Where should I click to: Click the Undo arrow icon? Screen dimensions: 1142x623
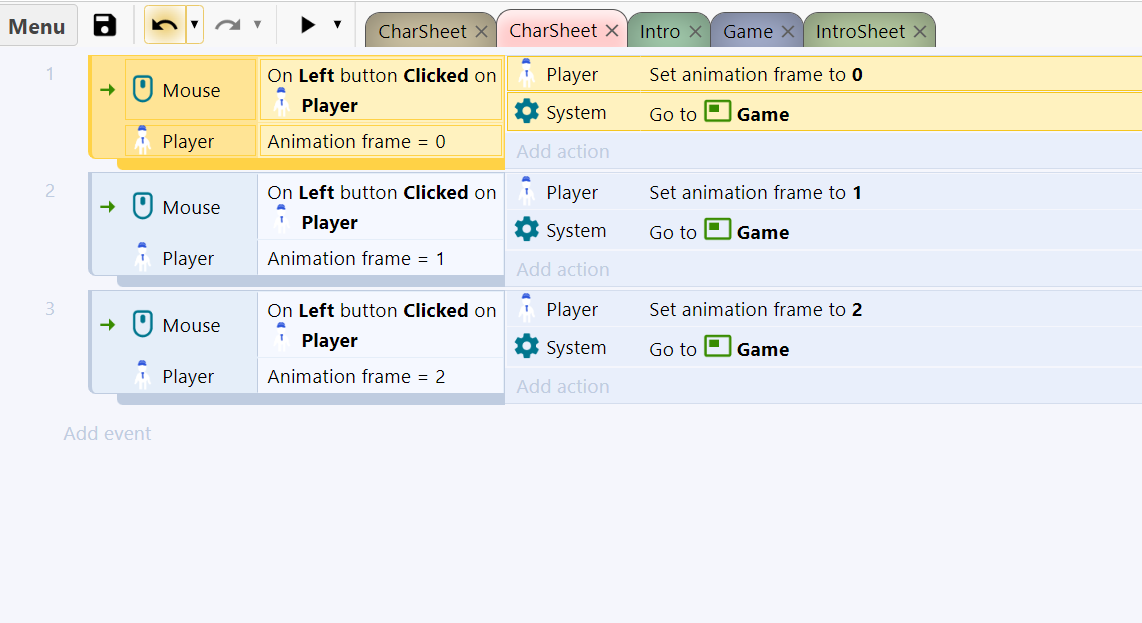[x=165, y=26]
